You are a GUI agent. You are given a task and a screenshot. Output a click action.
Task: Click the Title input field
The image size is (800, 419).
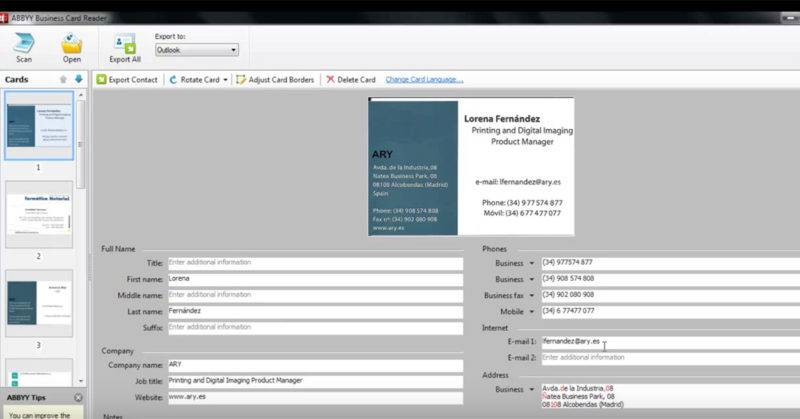coord(315,263)
